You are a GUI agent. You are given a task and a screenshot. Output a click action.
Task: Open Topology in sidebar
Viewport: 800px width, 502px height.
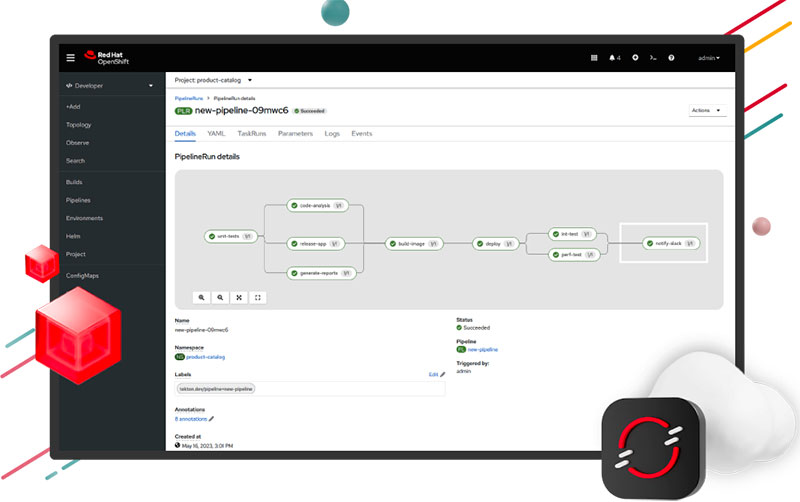pos(79,125)
